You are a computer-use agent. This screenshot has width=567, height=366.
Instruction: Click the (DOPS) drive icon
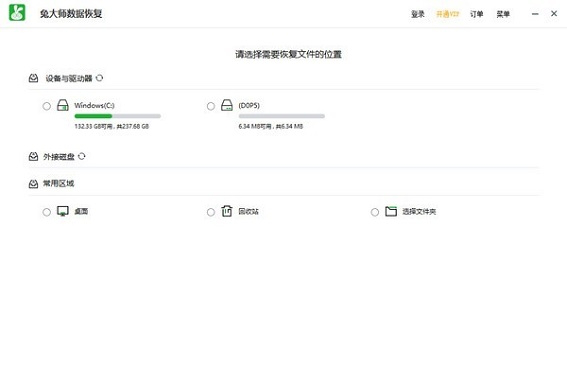[227, 105]
